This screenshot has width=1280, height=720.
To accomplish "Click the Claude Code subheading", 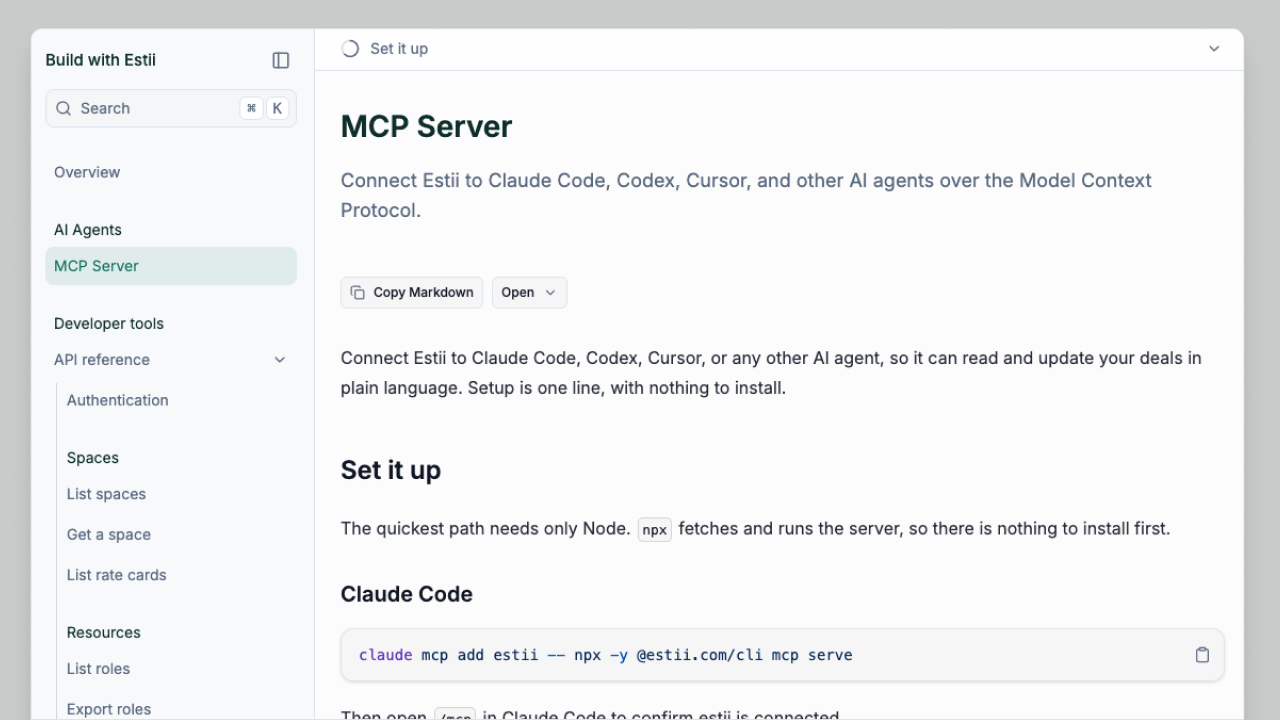I will [x=407, y=594].
